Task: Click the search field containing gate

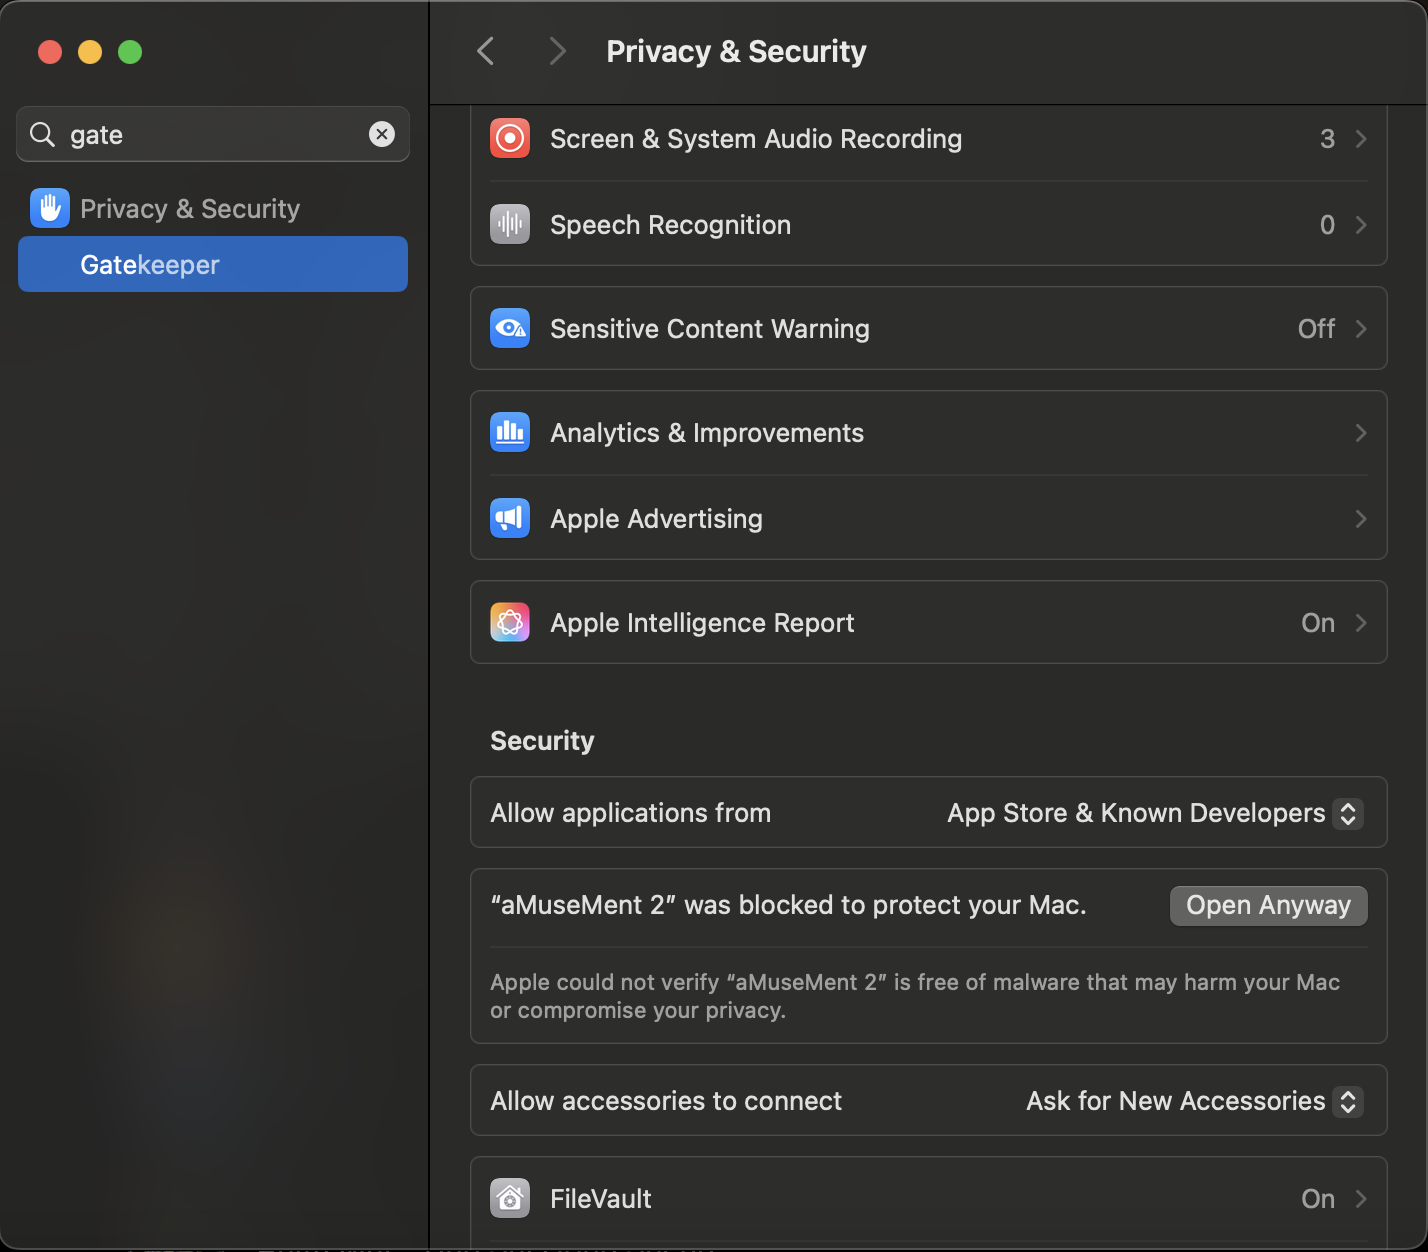Action: point(213,134)
